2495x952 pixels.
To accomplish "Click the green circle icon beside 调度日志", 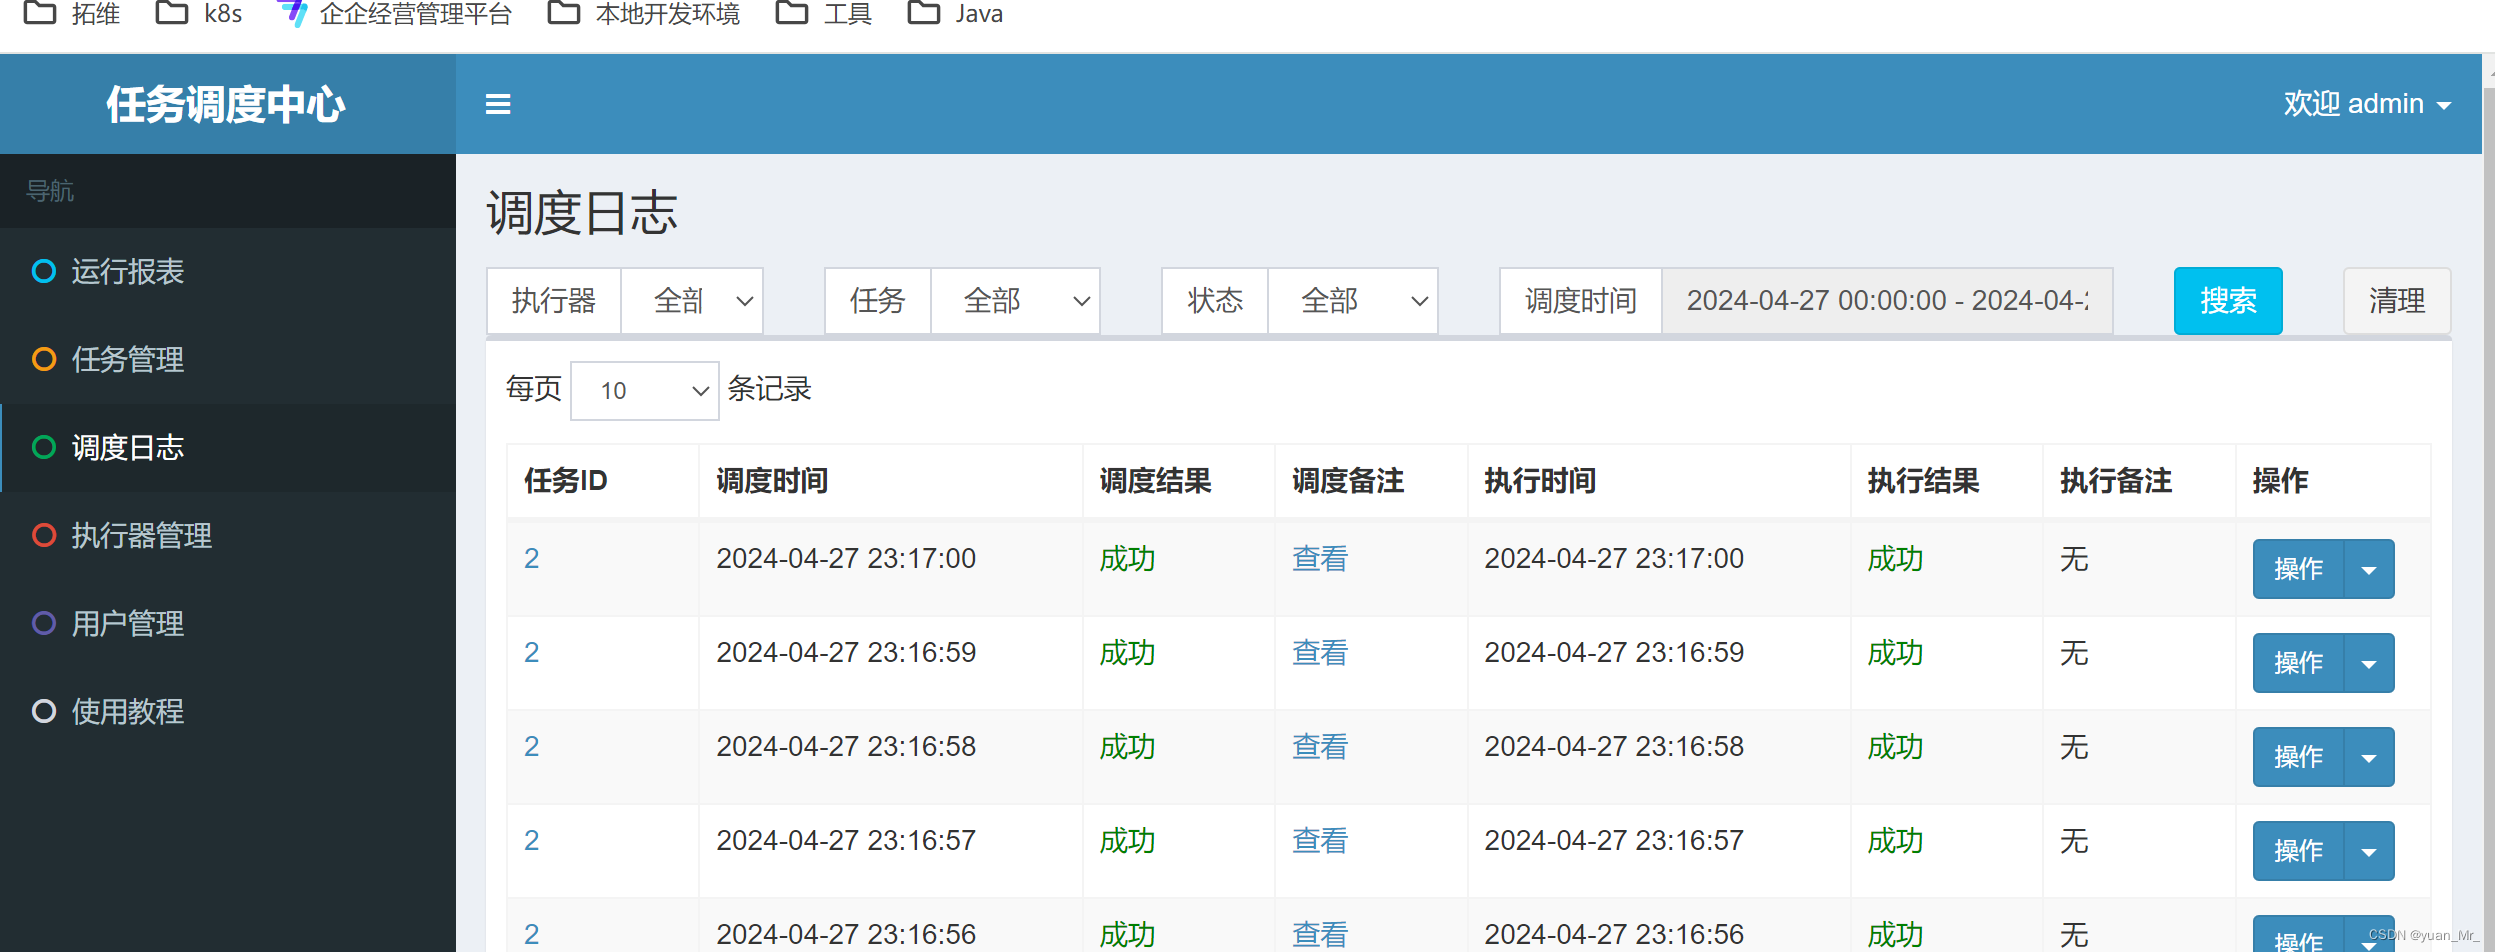I will [44, 447].
